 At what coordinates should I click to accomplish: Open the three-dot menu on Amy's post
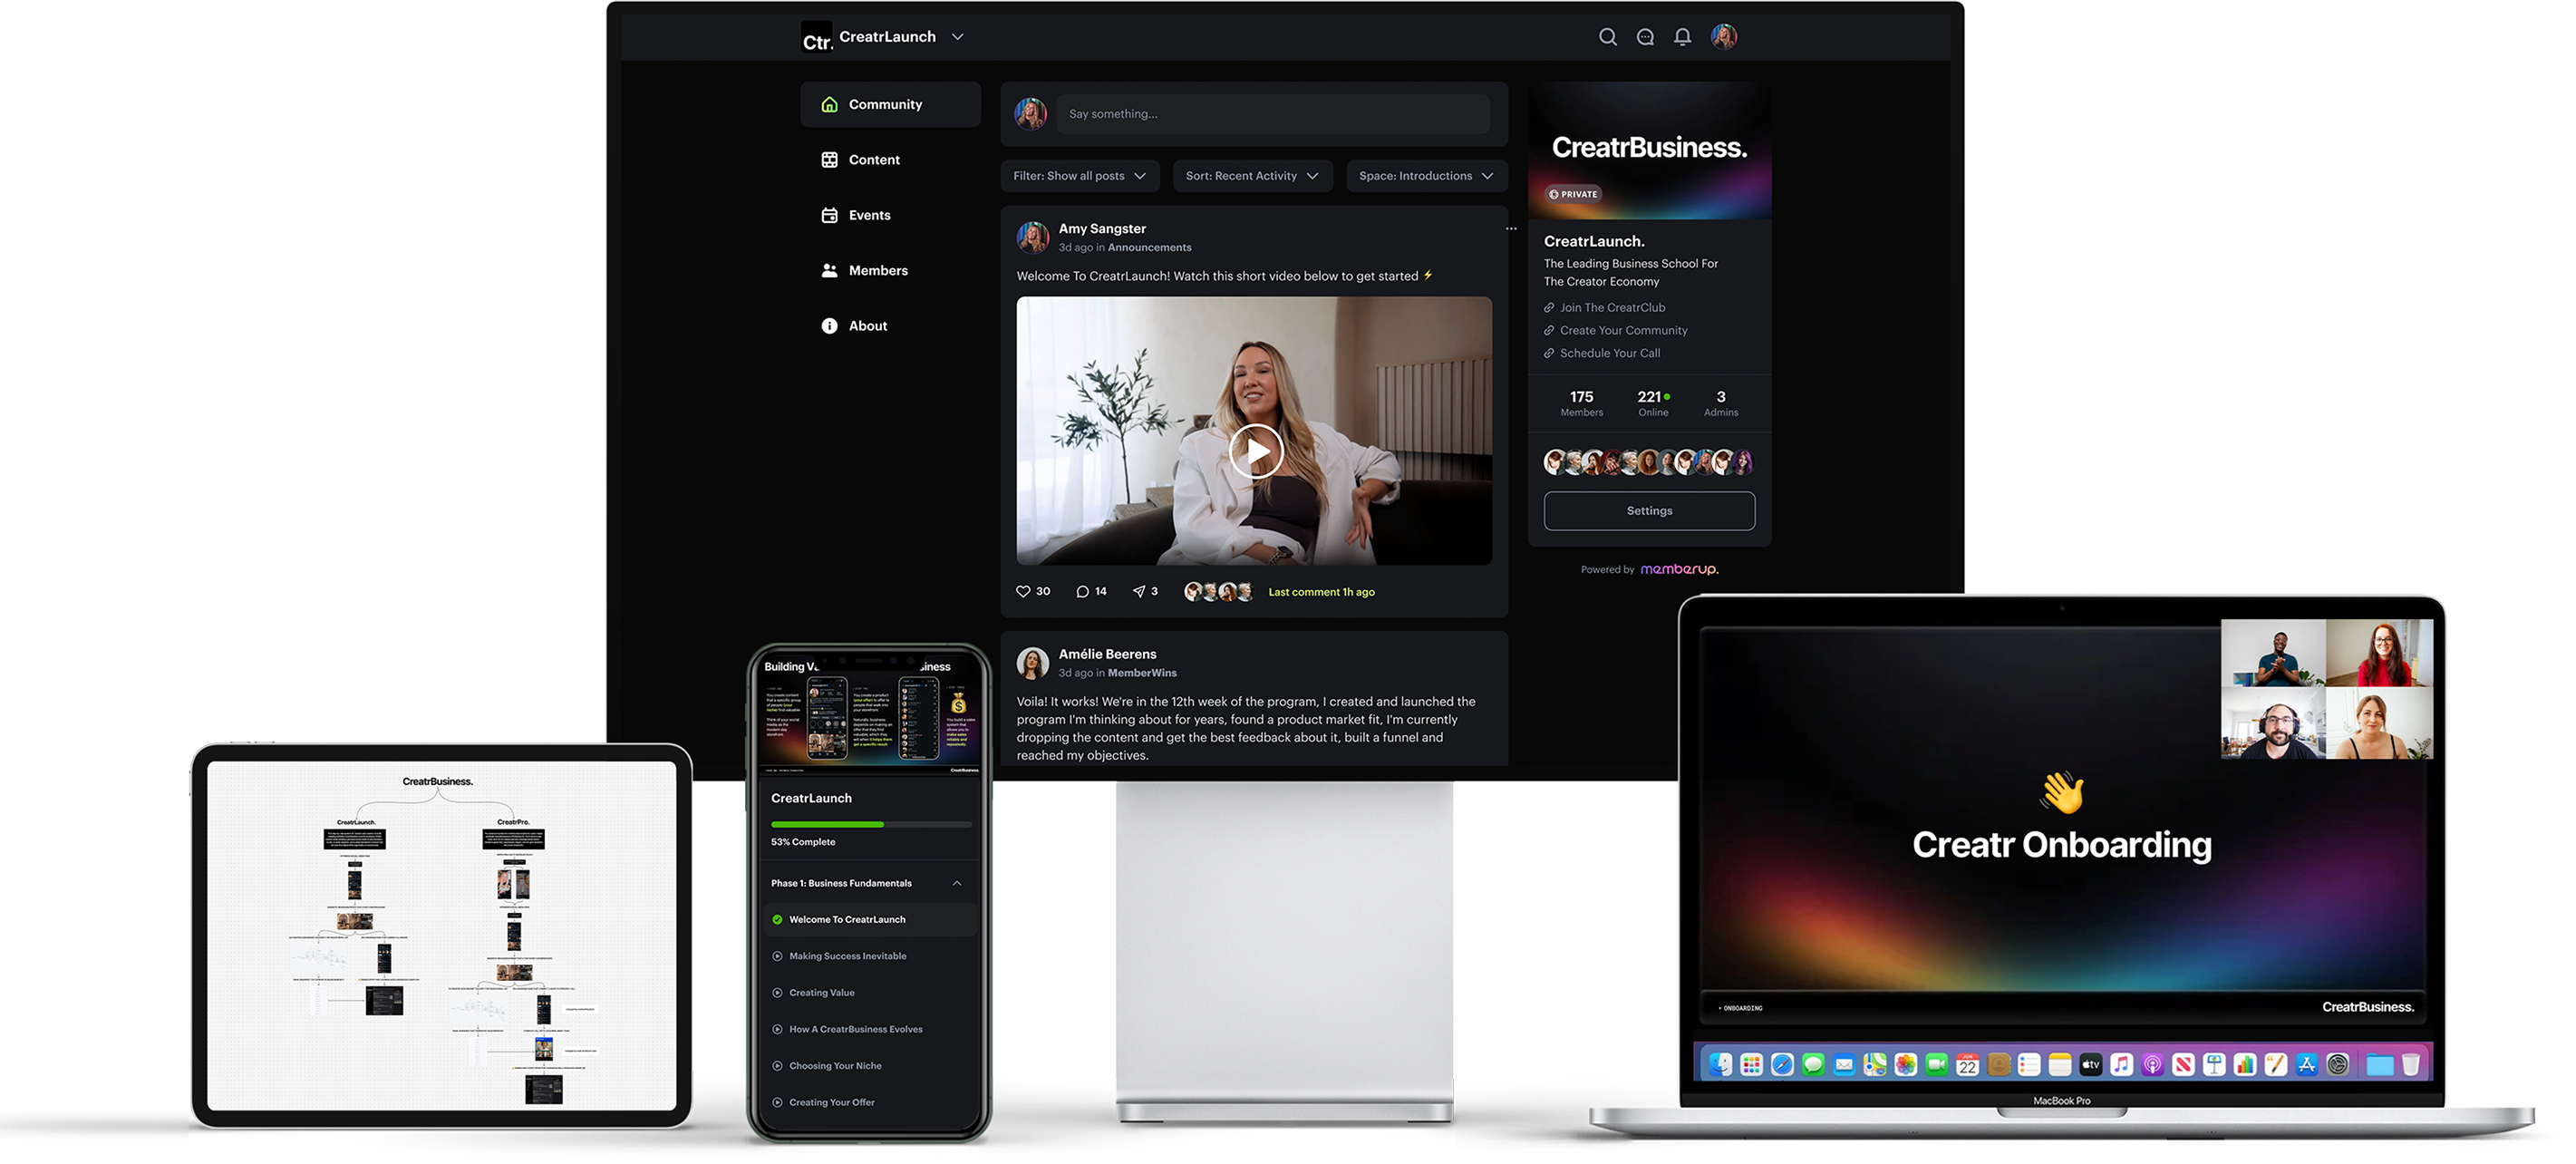[x=1511, y=229]
